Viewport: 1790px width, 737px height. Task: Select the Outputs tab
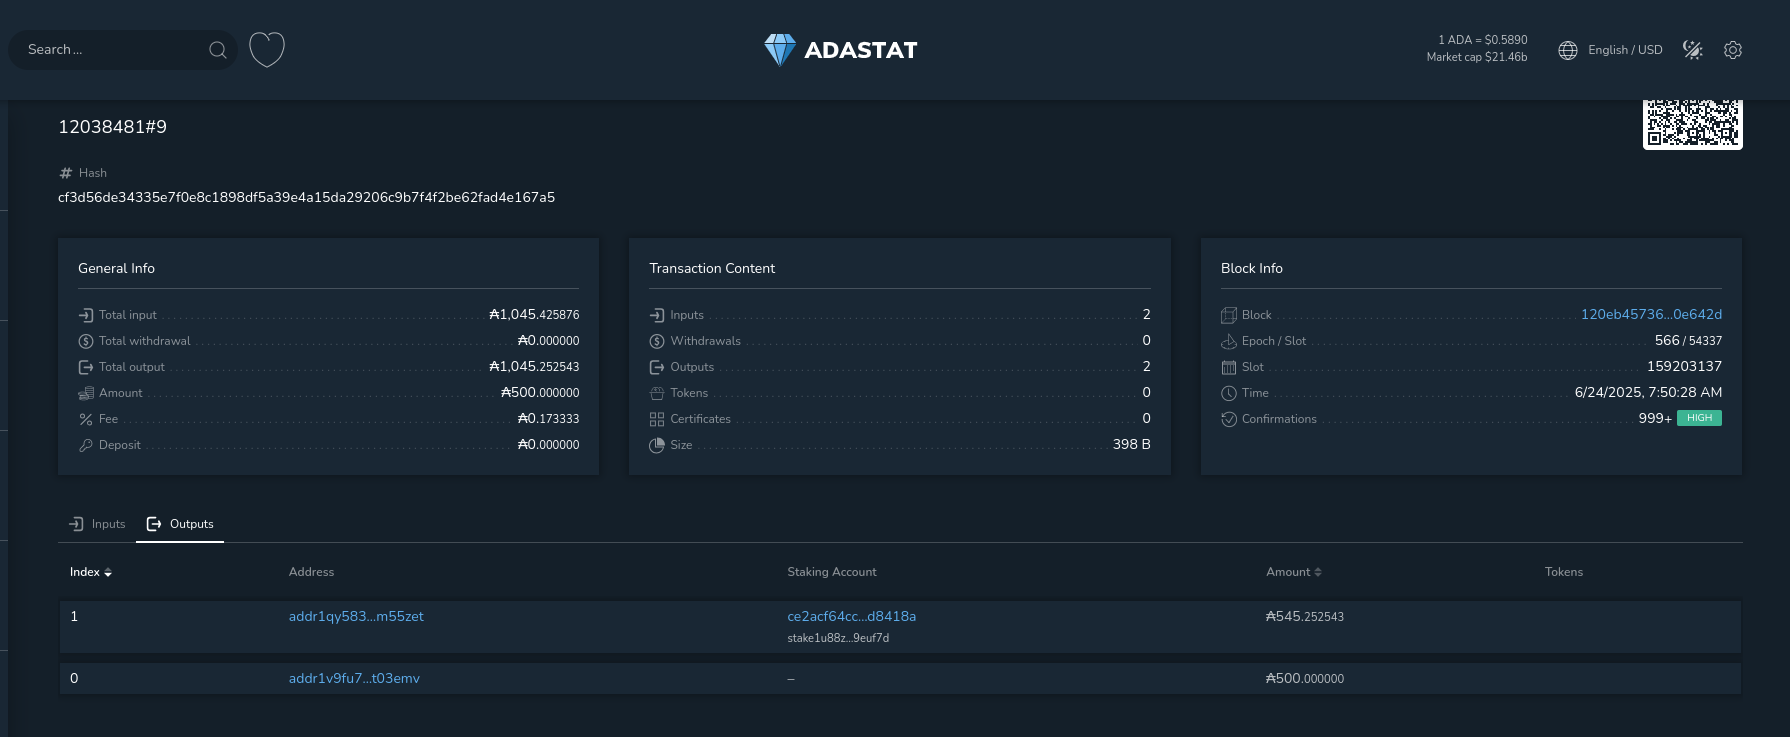click(180, 524)
